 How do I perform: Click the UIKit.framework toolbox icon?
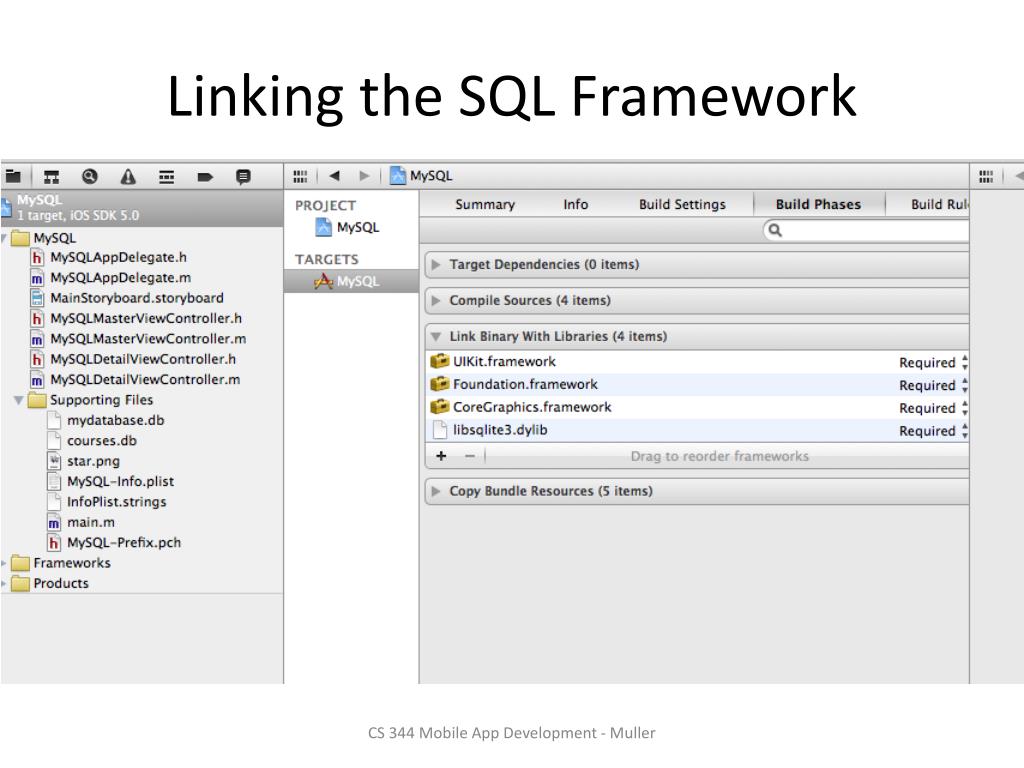tap(440, 361)
